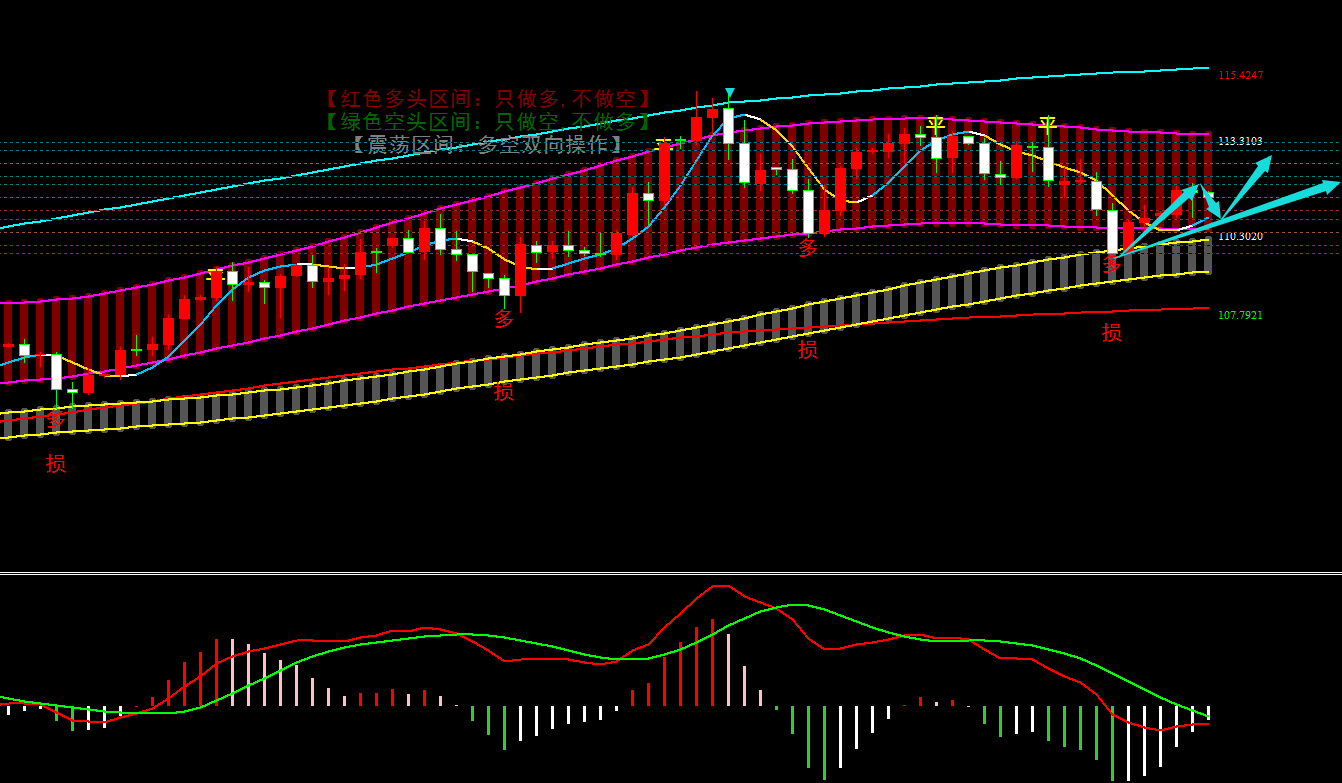The height and width of the screenshot is (783, 1342).
Task: Select the leftmost yellow 平 marker
Action: (936, 125)
